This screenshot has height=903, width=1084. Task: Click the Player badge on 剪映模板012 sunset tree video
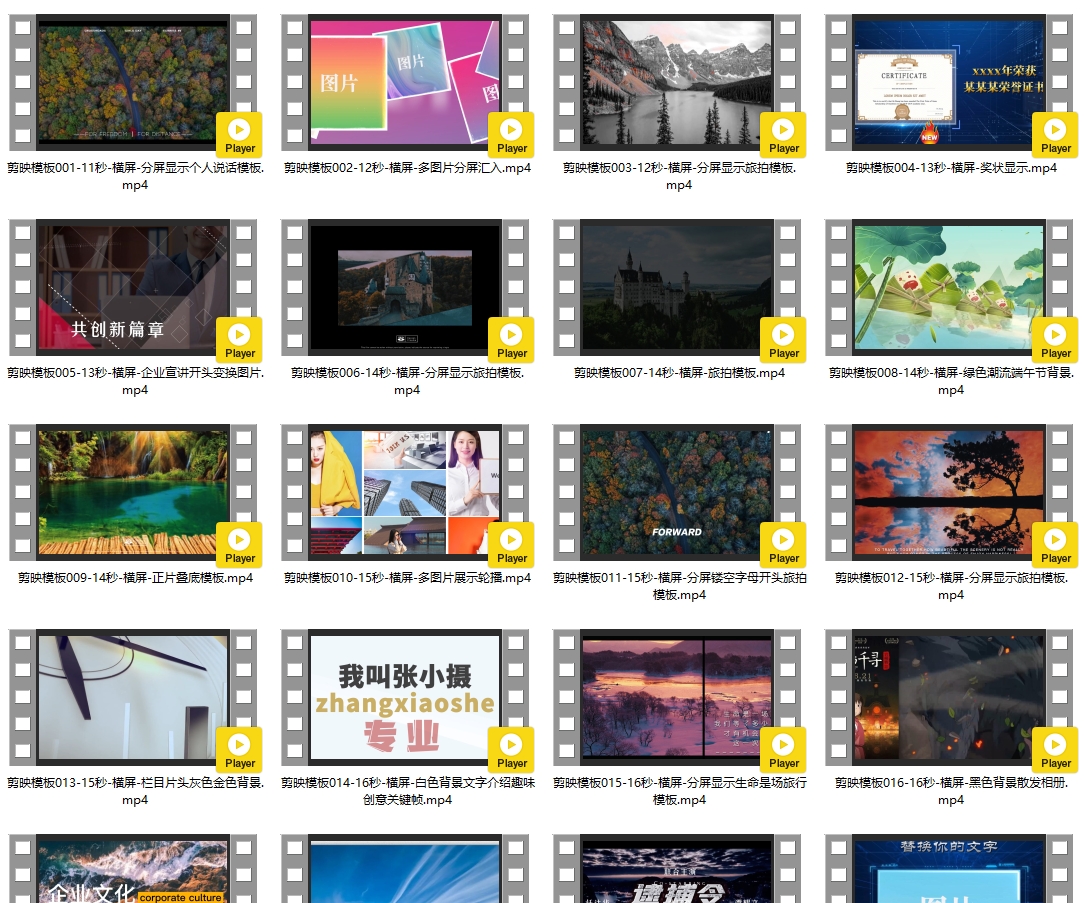tap(1055, 545)
